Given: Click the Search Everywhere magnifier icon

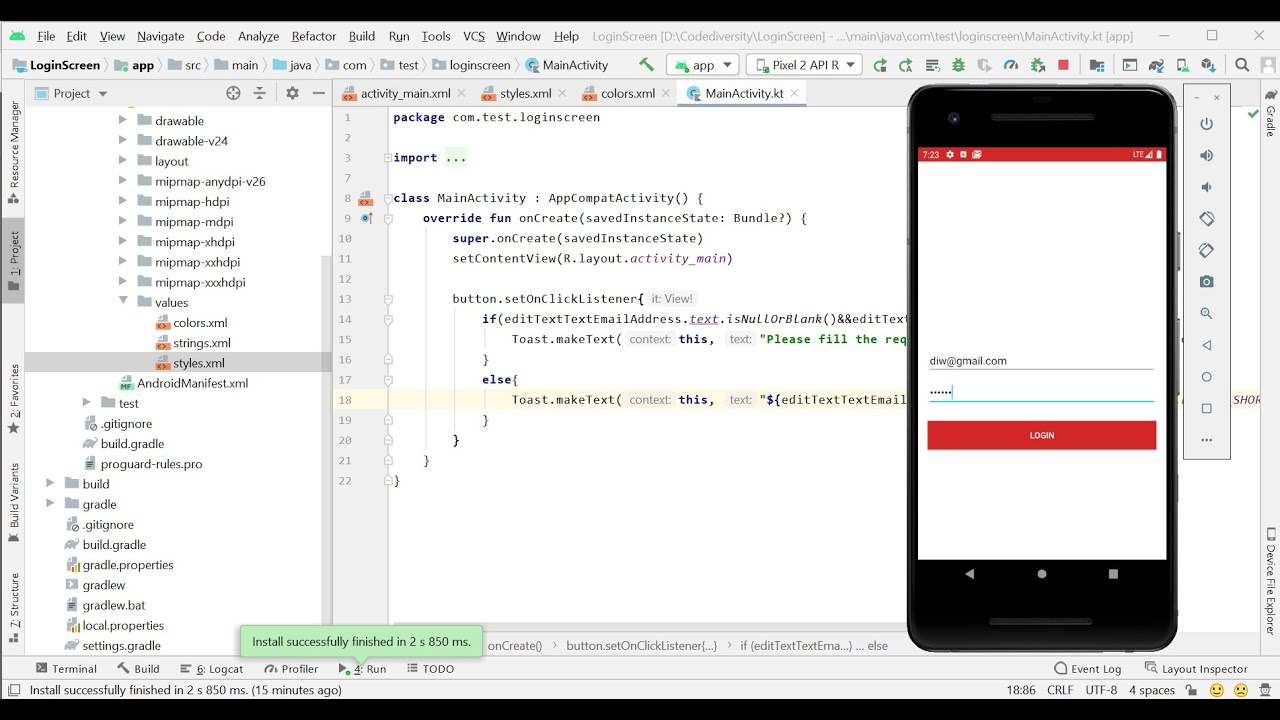Looking at the screenshot, I should tap(1242, 65).
